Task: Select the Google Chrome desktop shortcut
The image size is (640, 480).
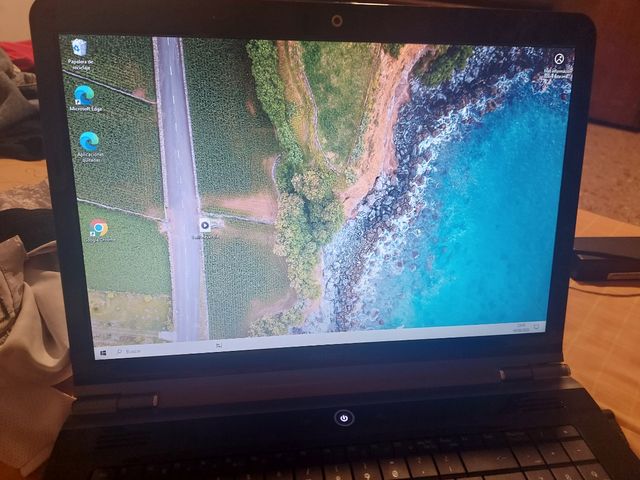Action: click(99, 228)
